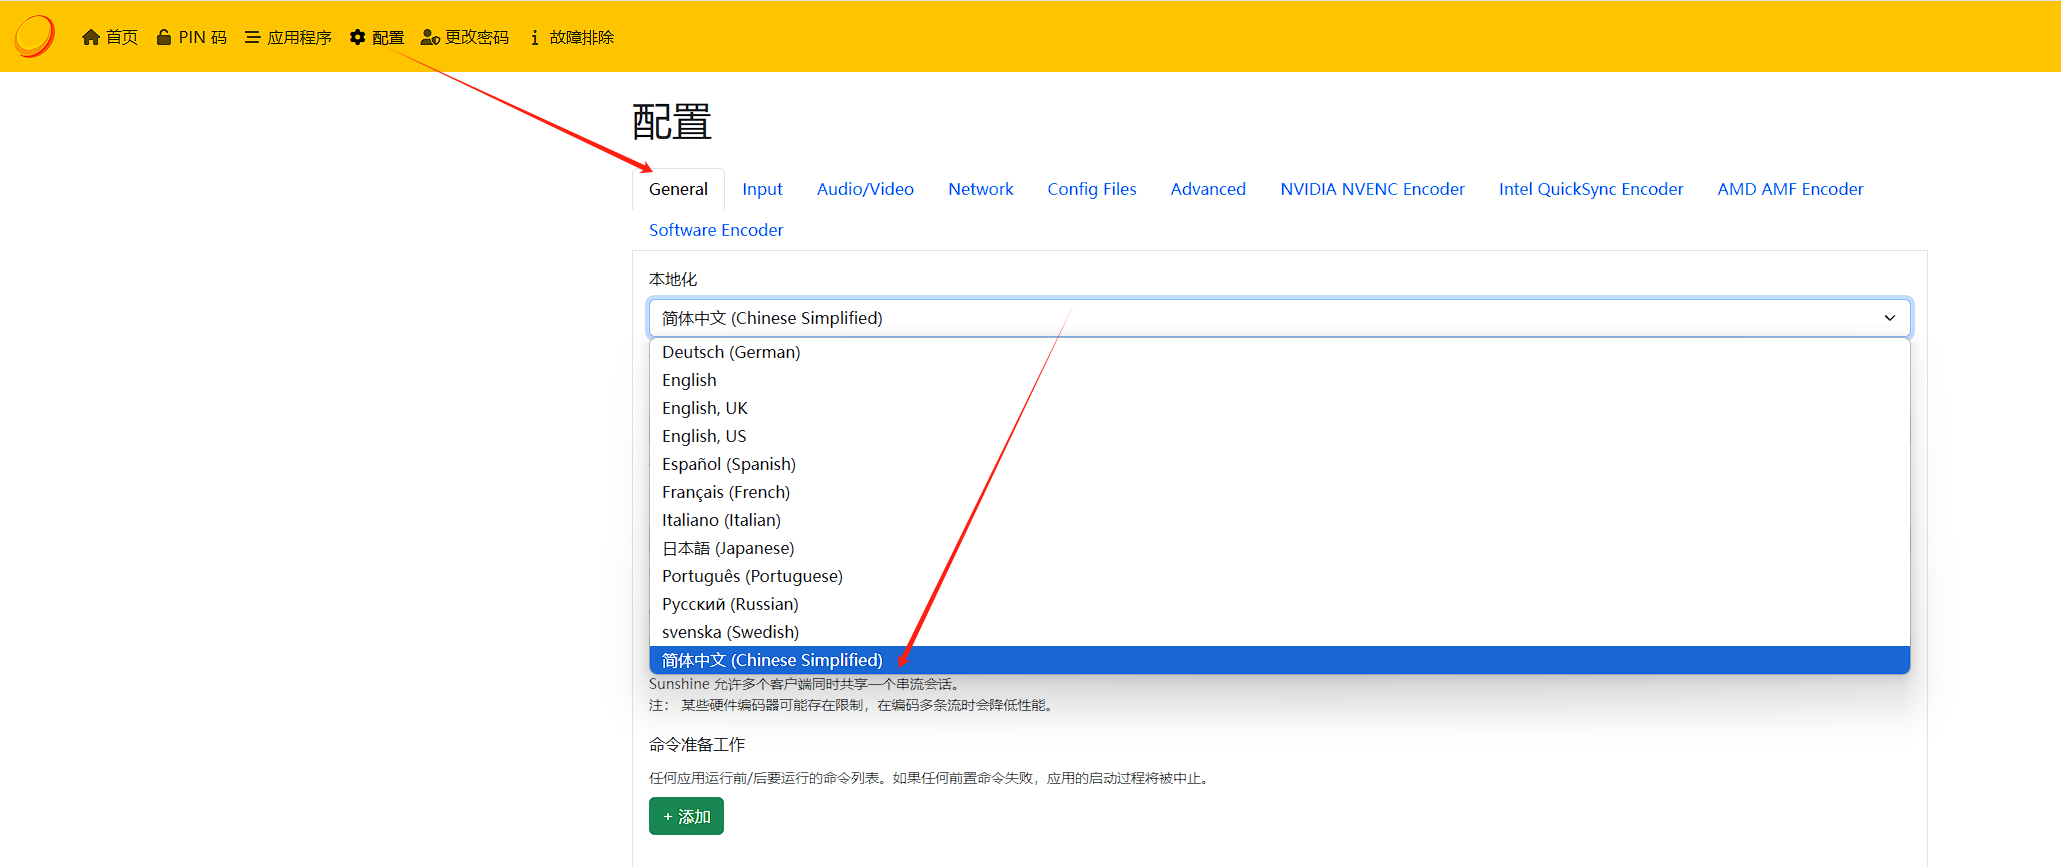Choose the plain English option

point(1280,380)
